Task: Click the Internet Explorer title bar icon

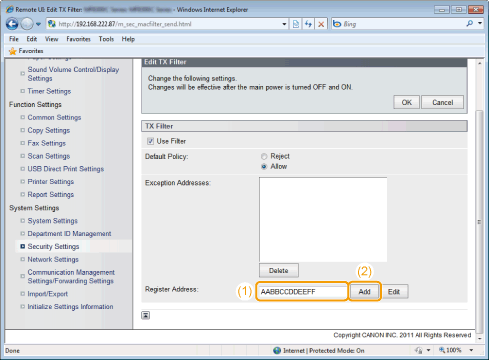Action: pyautogui.click(x=10, y=9)
